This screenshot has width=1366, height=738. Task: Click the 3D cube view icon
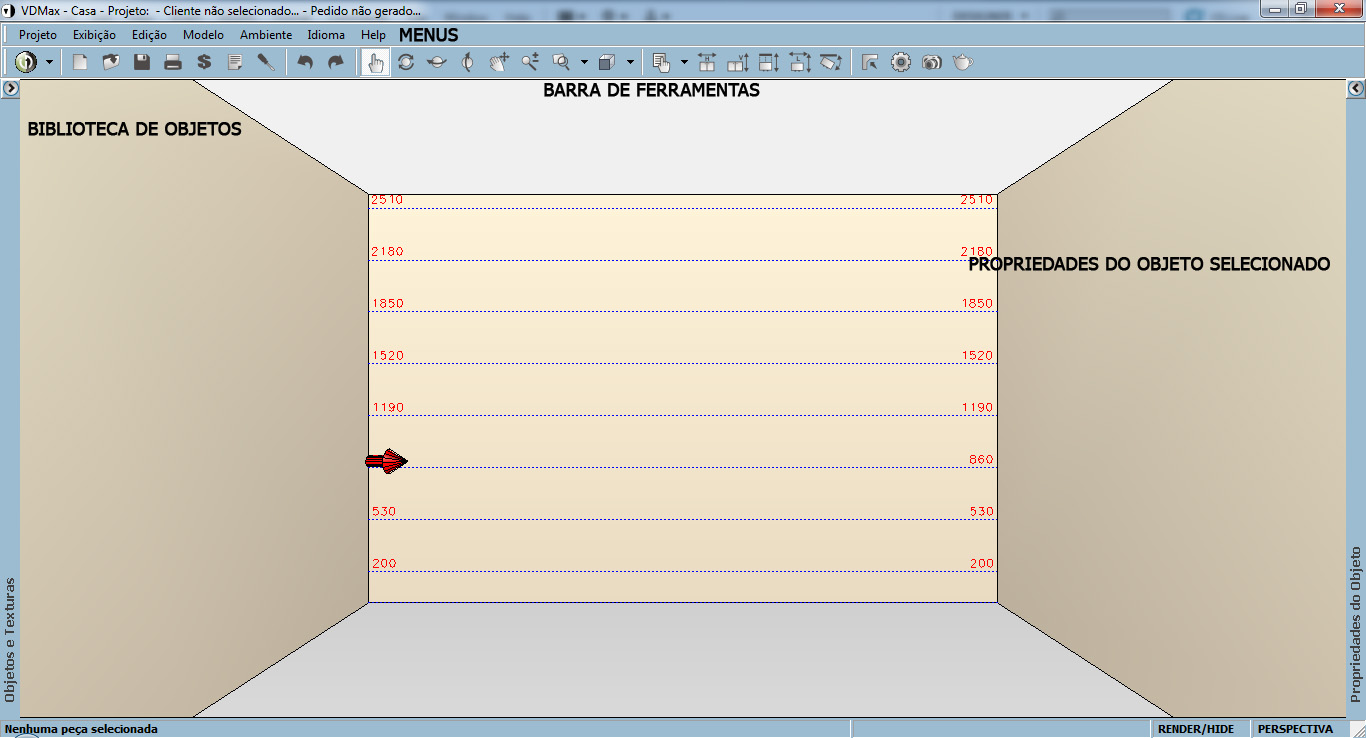tap(607, 62)
